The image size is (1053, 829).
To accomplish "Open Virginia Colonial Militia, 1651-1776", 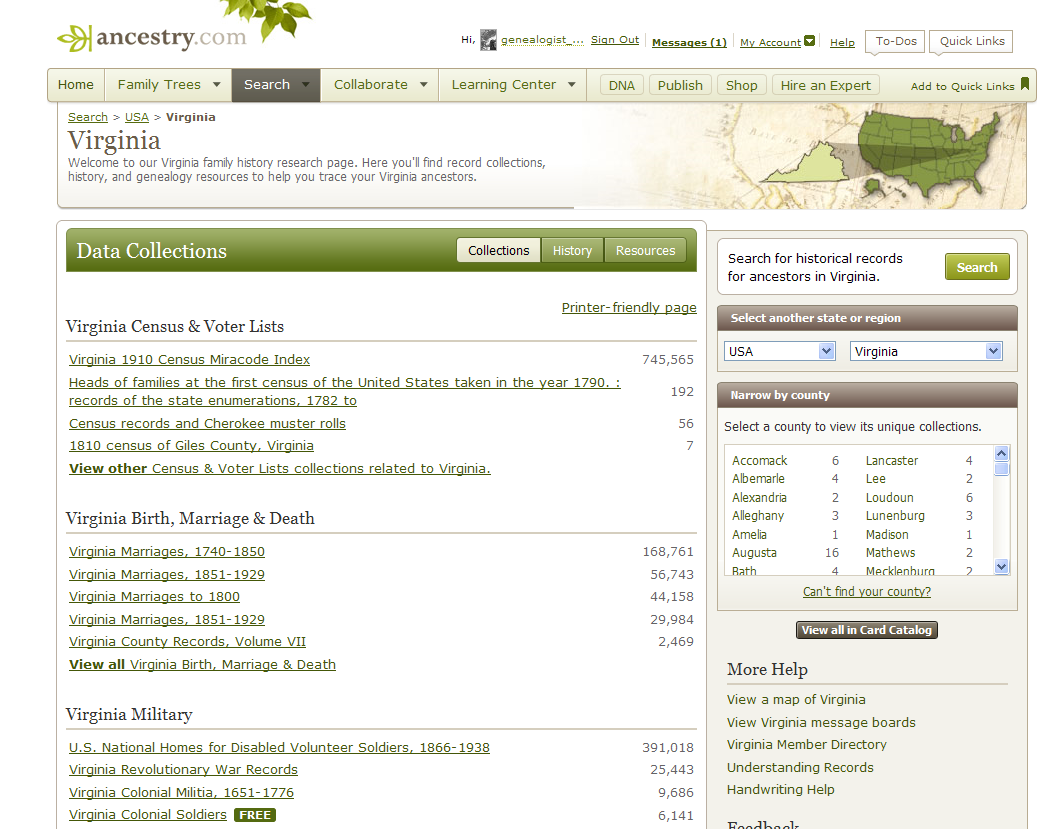I will pos(181,793).
